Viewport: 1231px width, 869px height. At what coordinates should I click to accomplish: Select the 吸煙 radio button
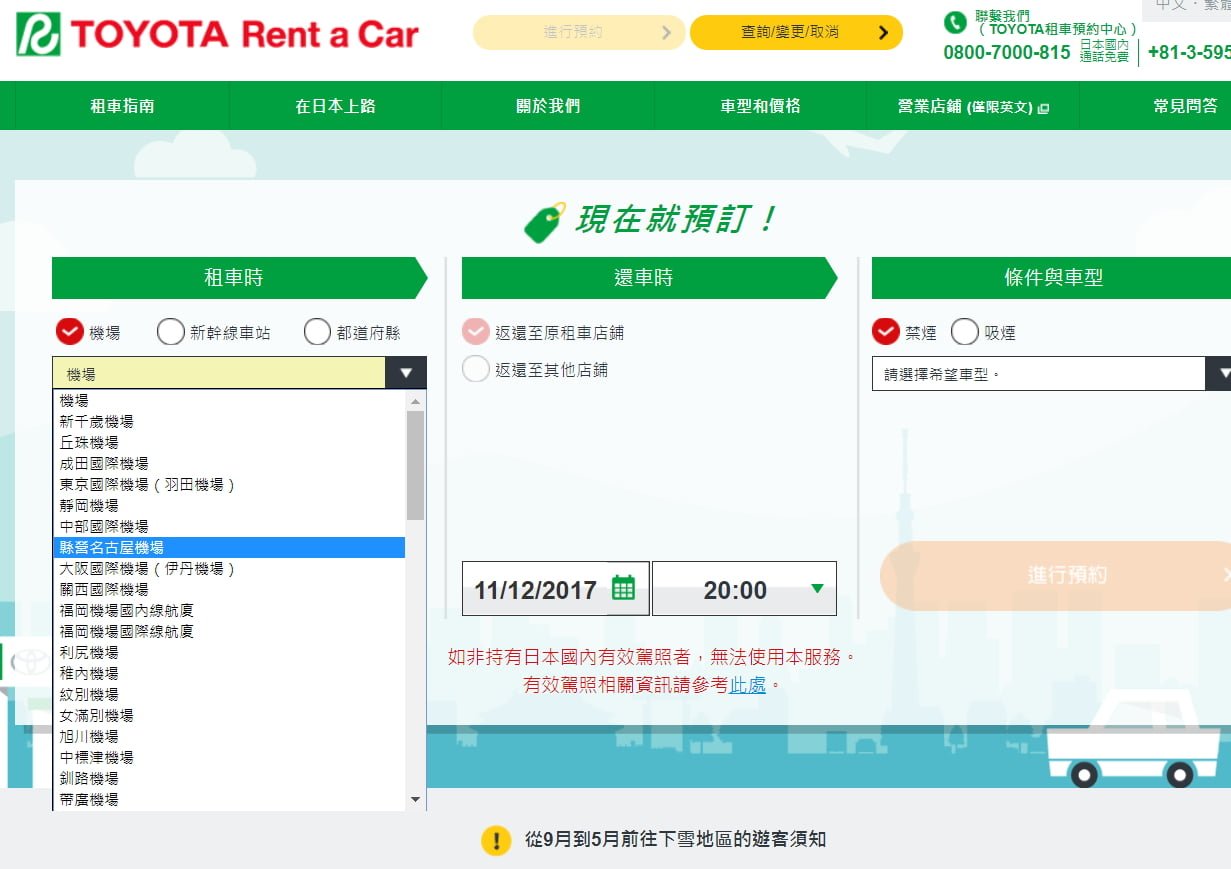point(964,331)
